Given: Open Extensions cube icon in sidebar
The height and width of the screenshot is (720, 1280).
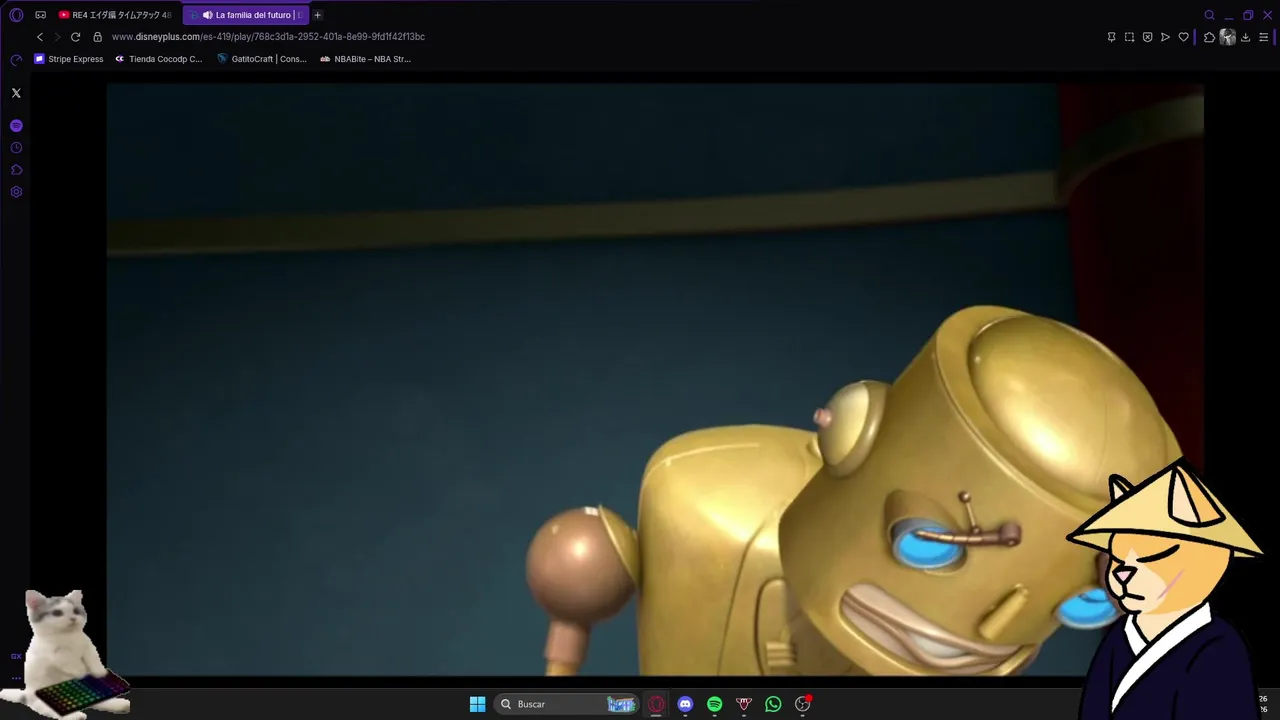Looking at the screenshot, I should (16, 170).
